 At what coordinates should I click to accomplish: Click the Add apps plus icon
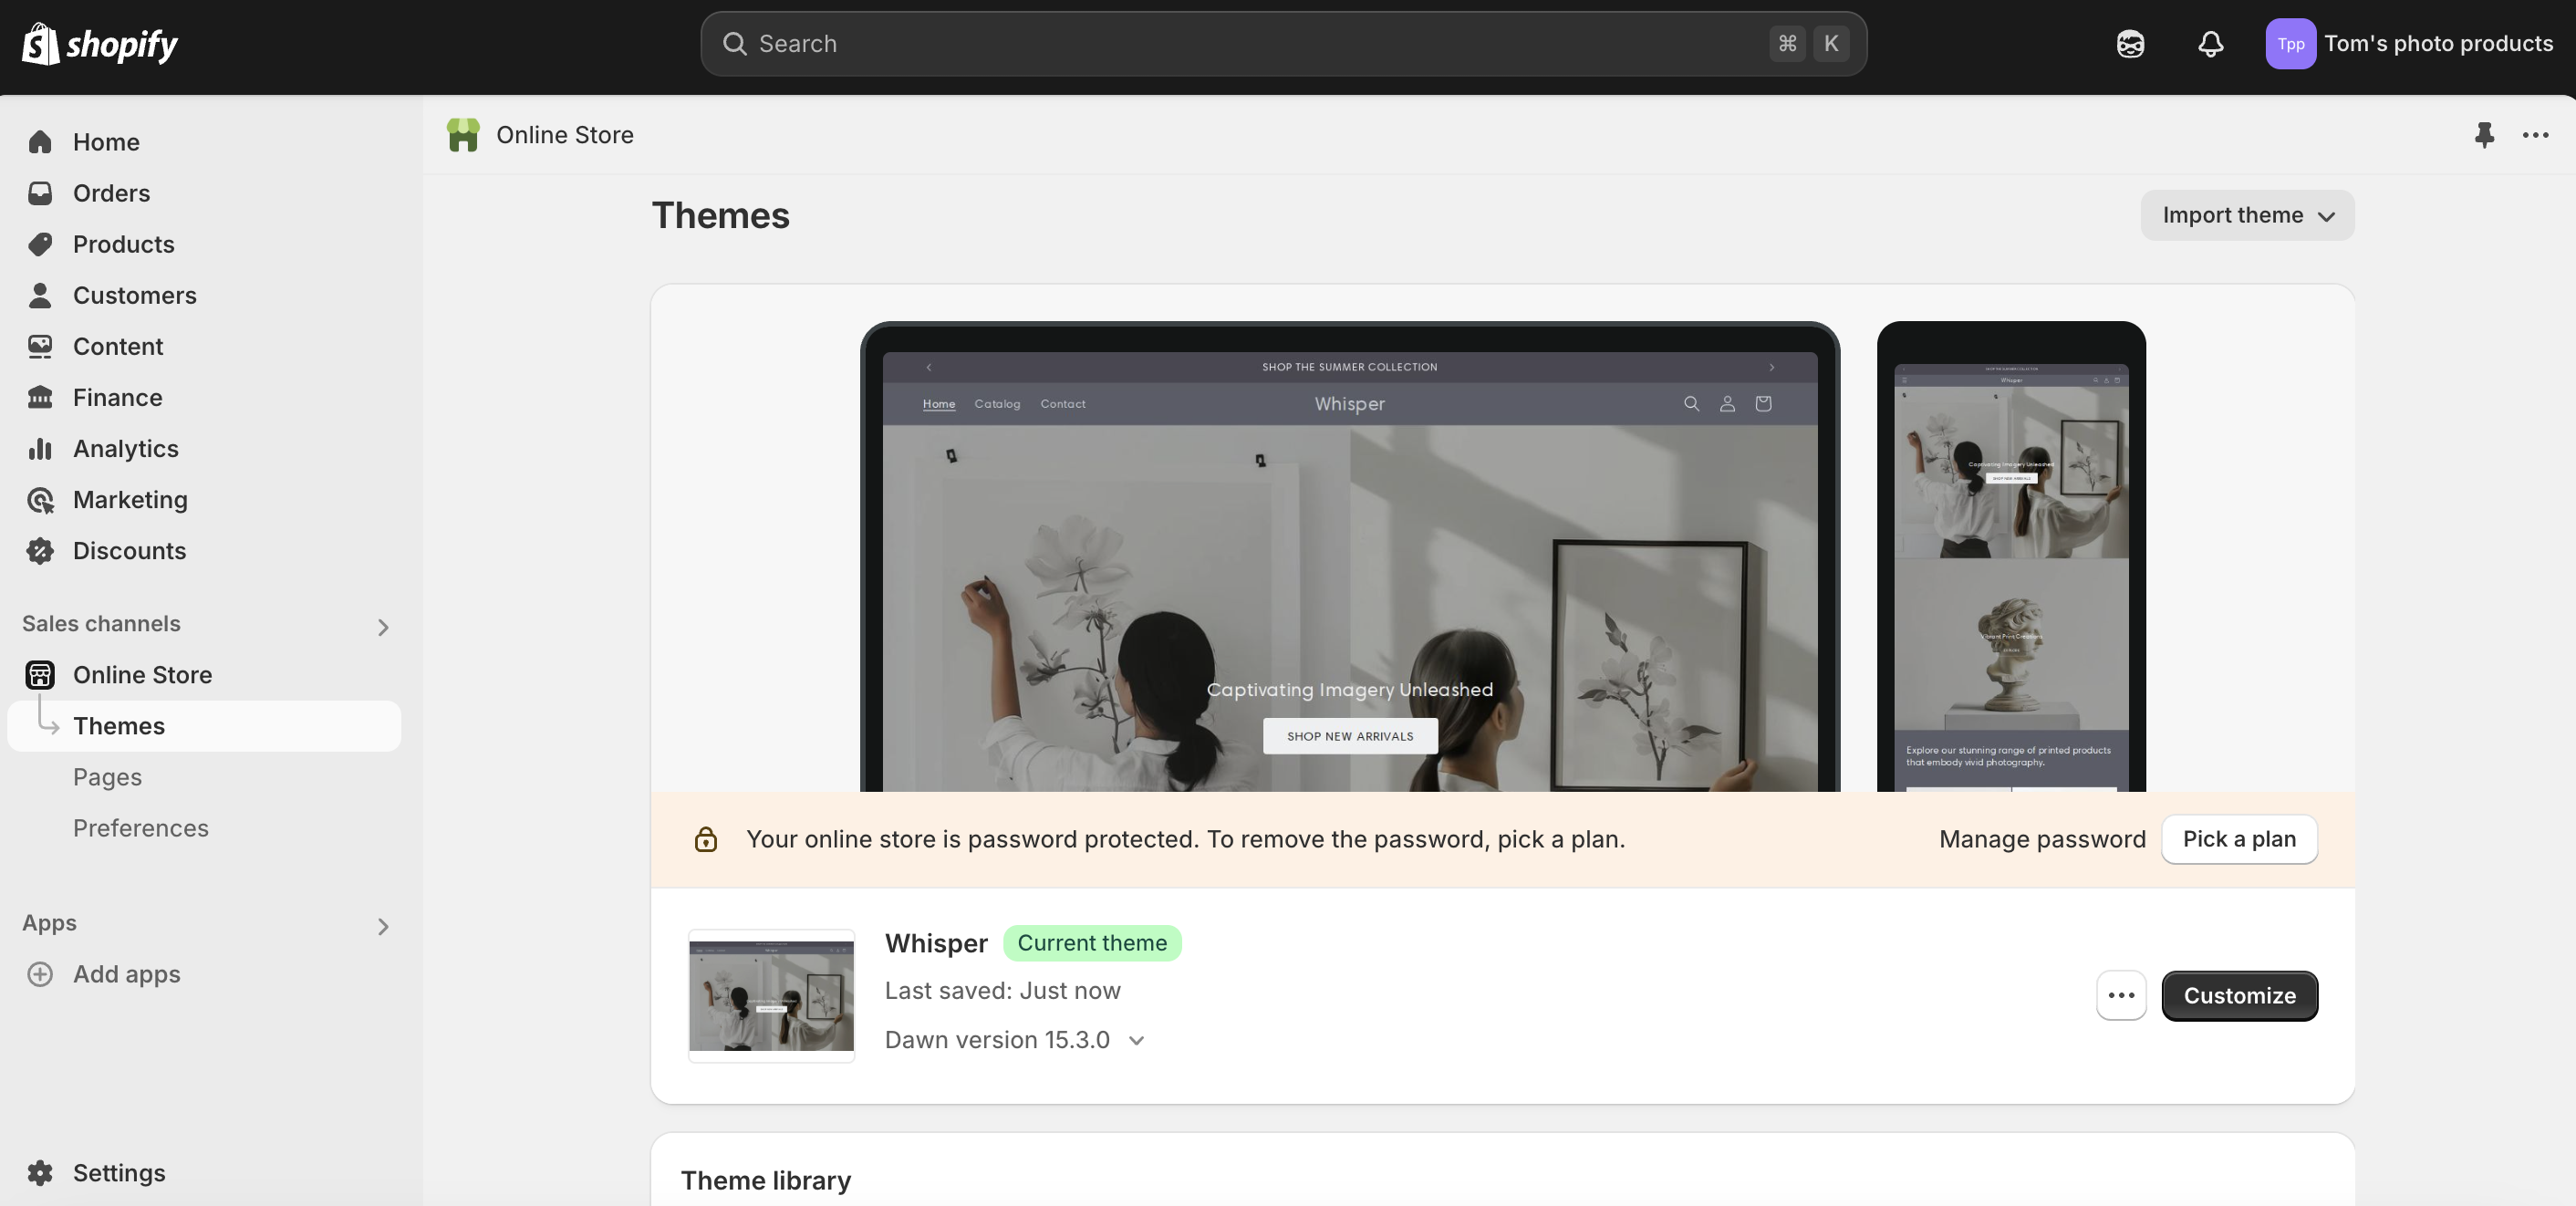click(40, 974)
